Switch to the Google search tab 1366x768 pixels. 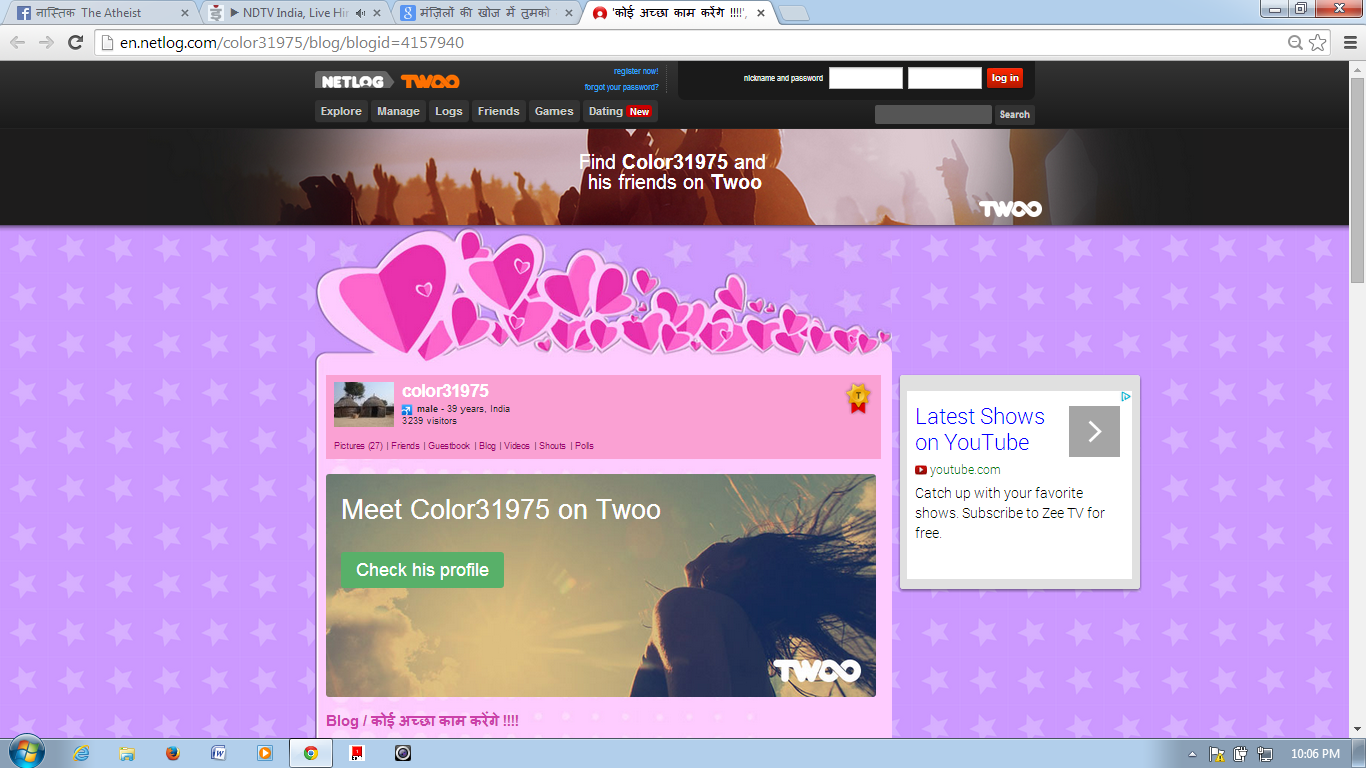484,13
